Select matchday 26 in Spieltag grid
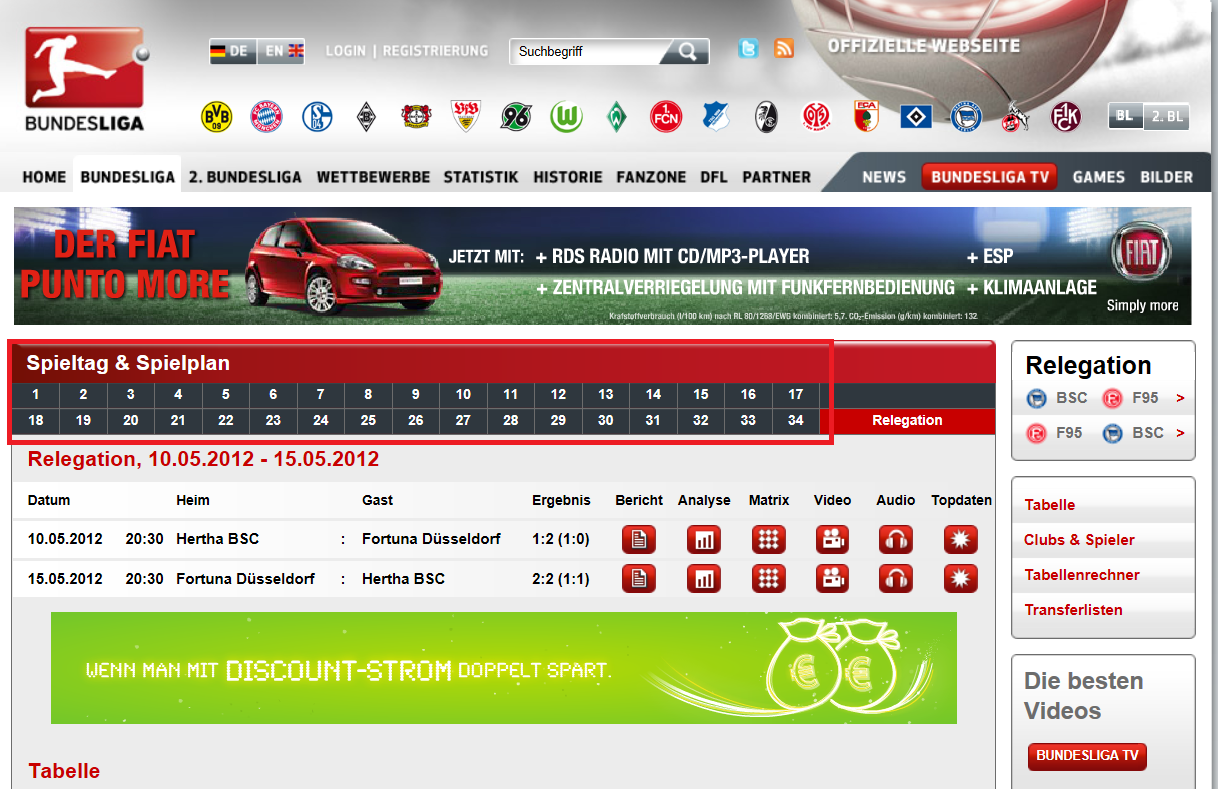Screen dimensions: 1218x789 coord(416,421)
